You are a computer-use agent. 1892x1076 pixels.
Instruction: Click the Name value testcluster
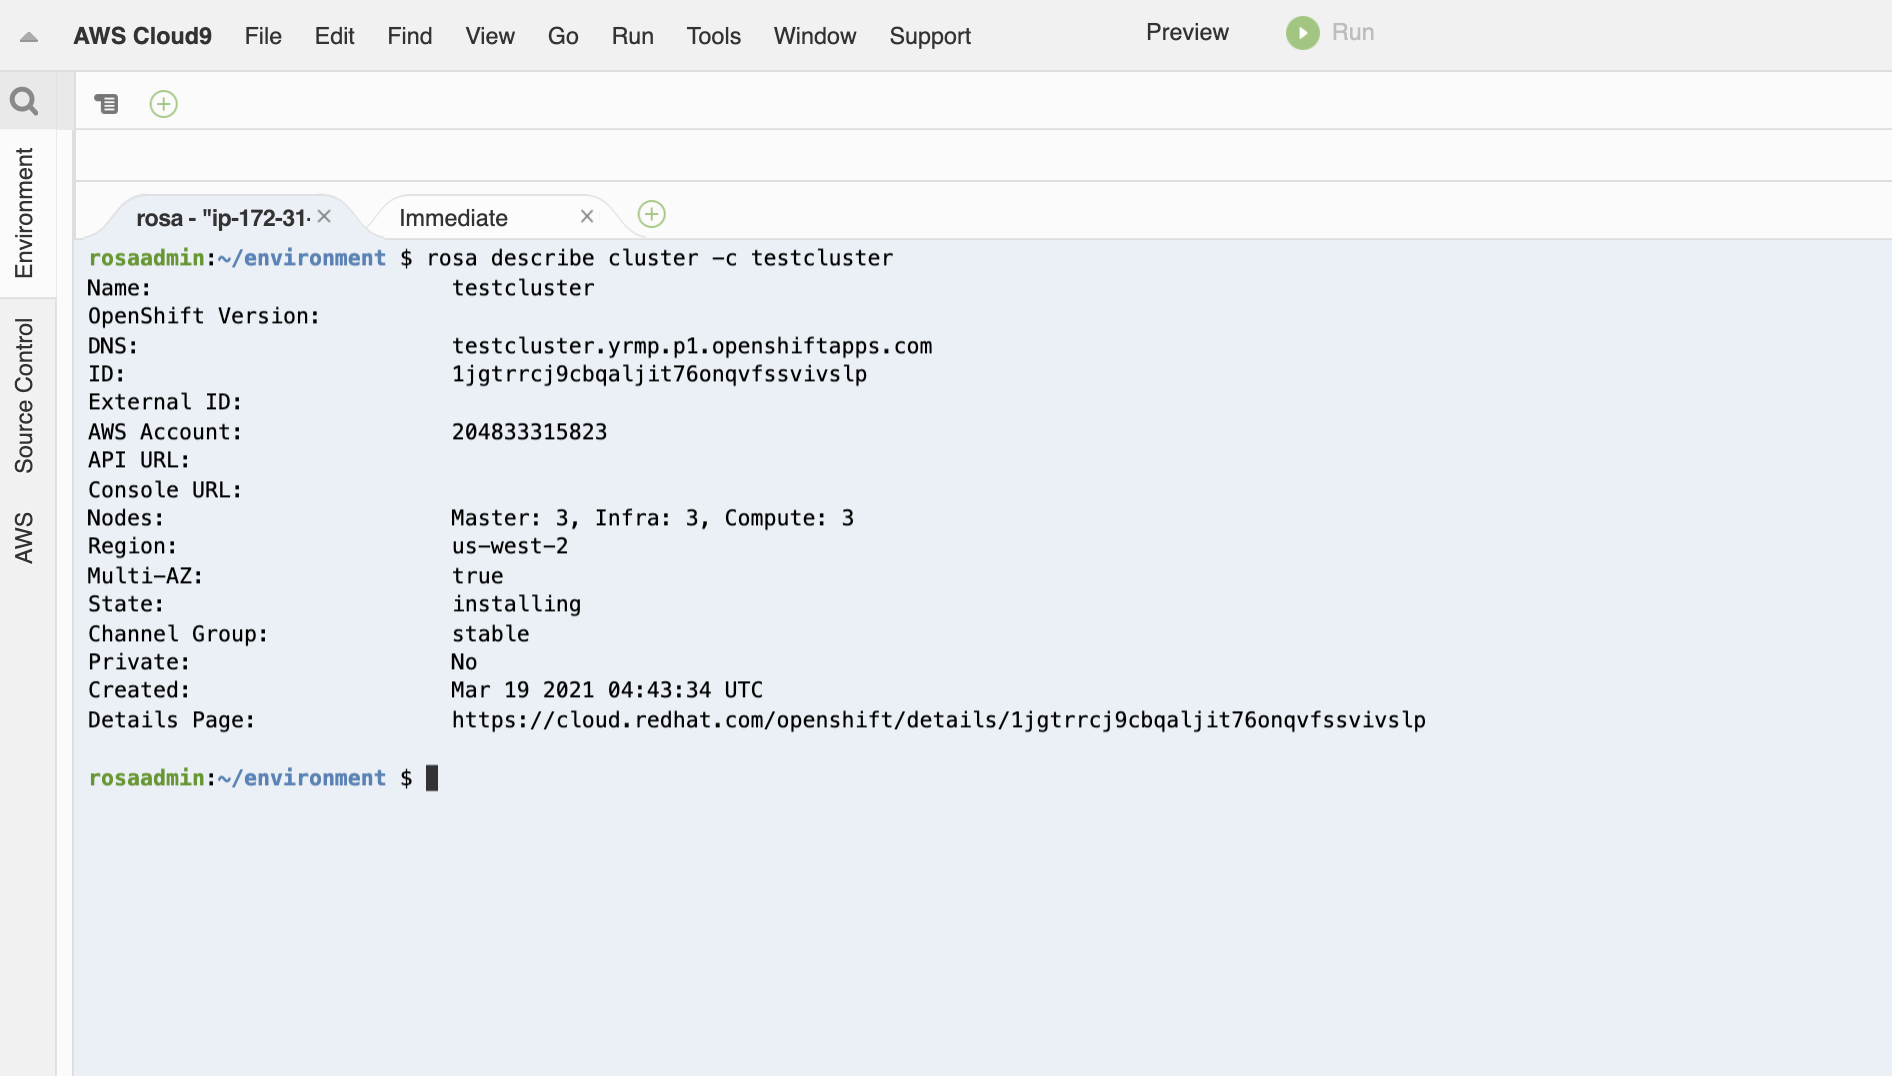[x=523, y=288]
